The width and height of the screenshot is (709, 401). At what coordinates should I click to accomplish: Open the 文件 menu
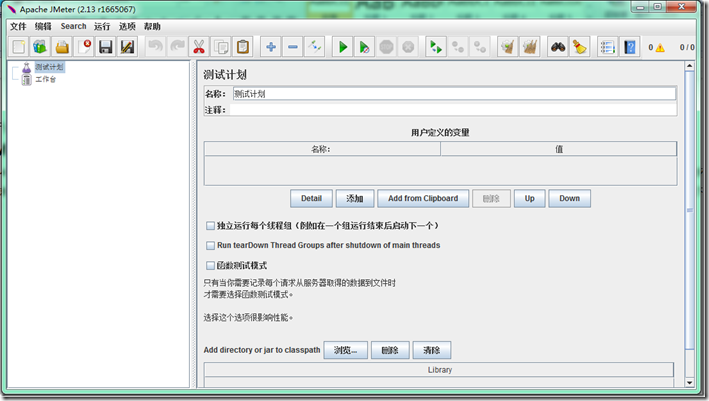(18, 26)
